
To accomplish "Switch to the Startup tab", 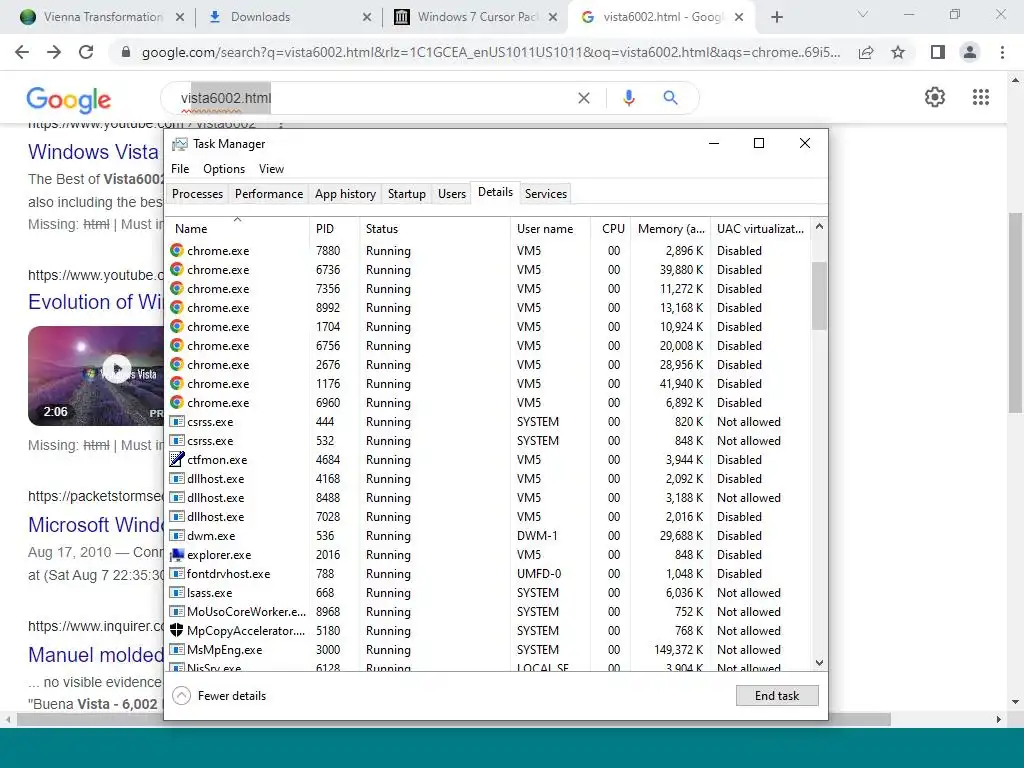I will 406,193.
